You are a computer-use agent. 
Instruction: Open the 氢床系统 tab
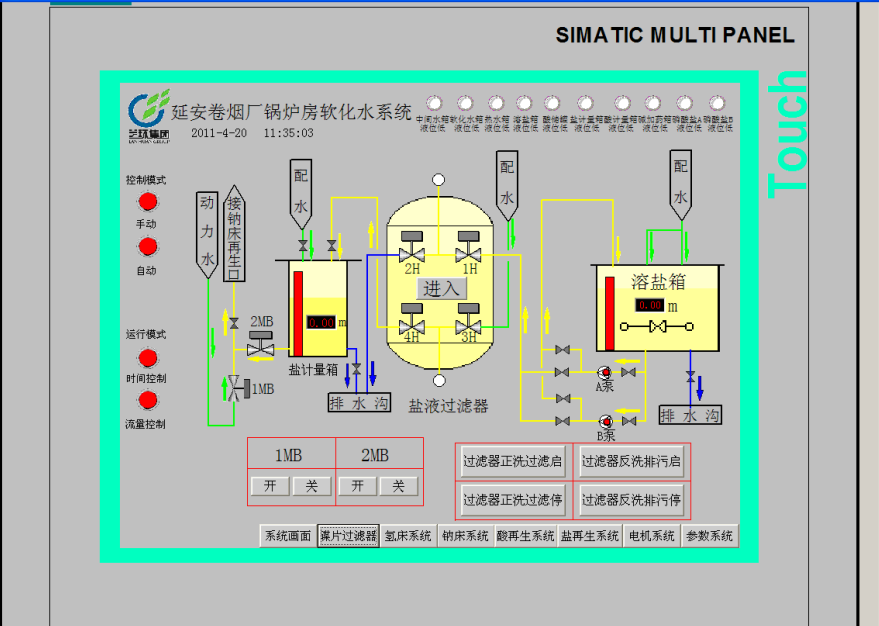408,536
